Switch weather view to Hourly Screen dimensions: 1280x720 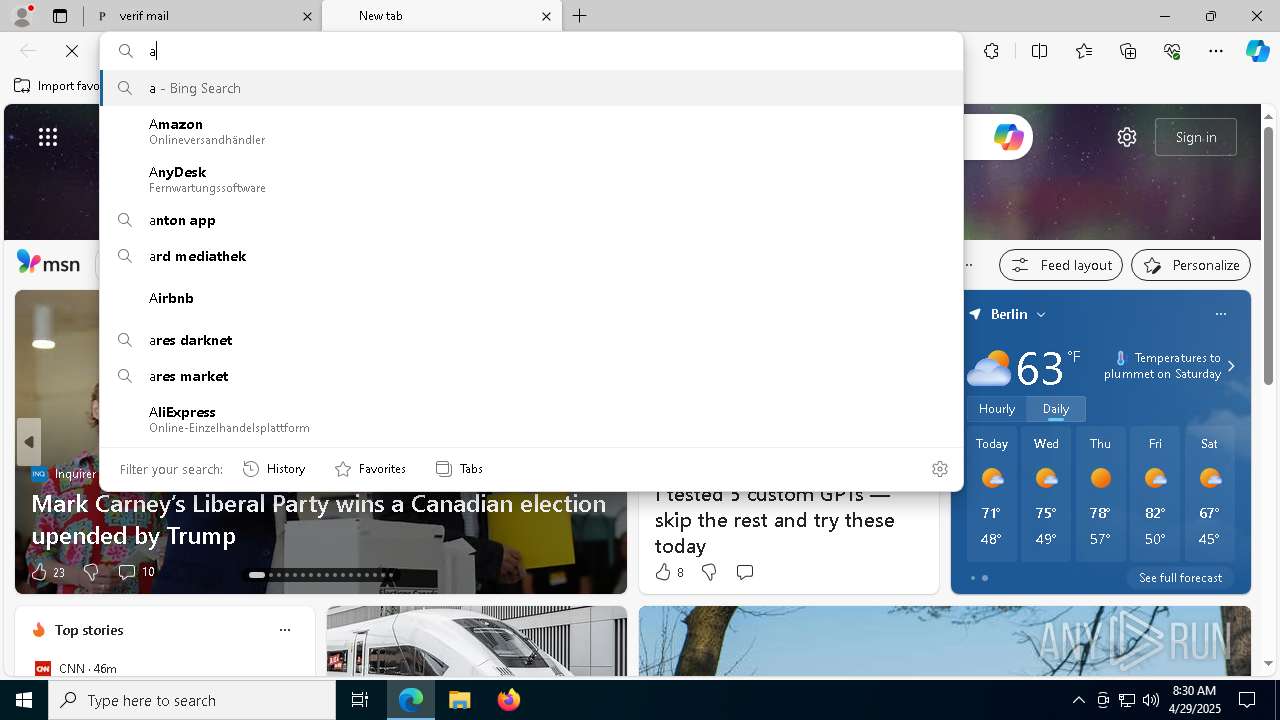(997, 409)
